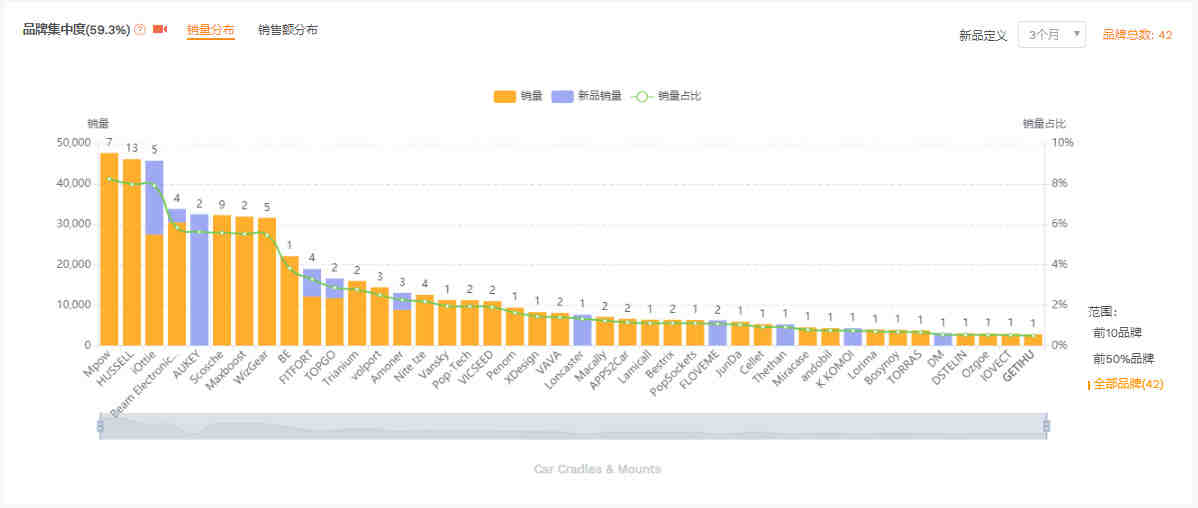The height and width of the screenshot is (508, 1198).
Task: Click the volport axis label
Action: coord(367,364)
